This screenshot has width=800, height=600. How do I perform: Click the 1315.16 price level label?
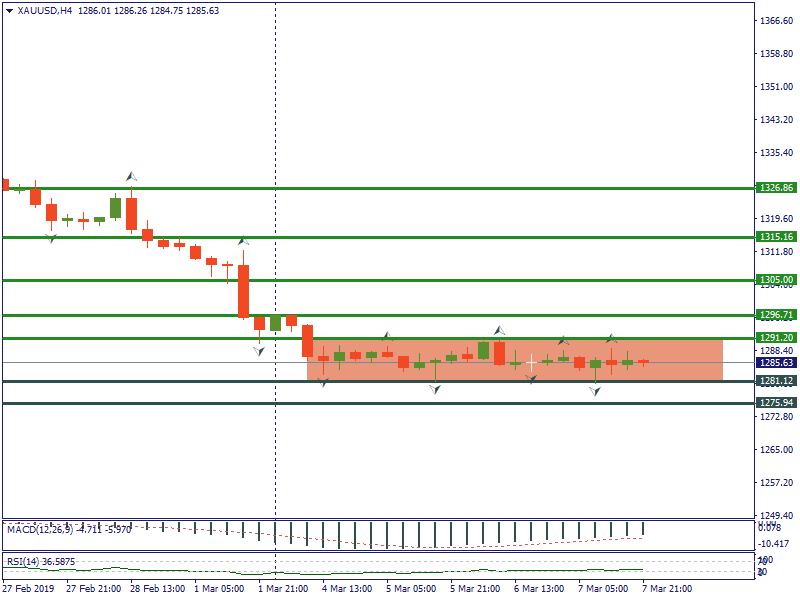(x=776, y=237)
